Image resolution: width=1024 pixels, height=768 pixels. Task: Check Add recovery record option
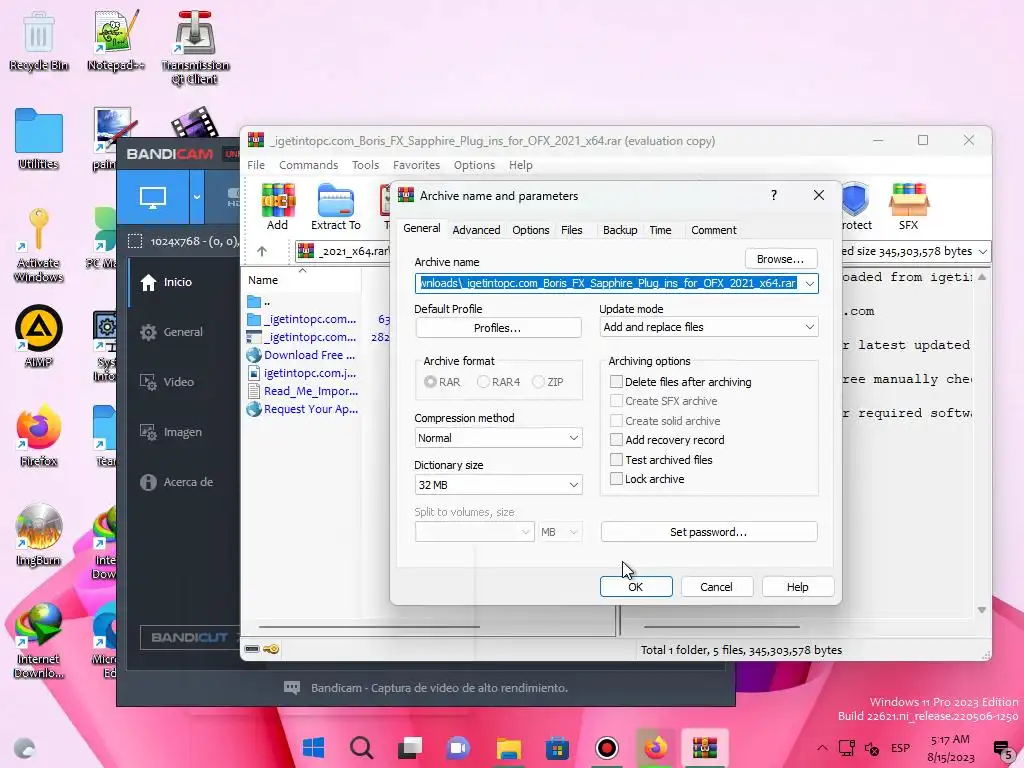pyautogui.click(x=616, y=440)
